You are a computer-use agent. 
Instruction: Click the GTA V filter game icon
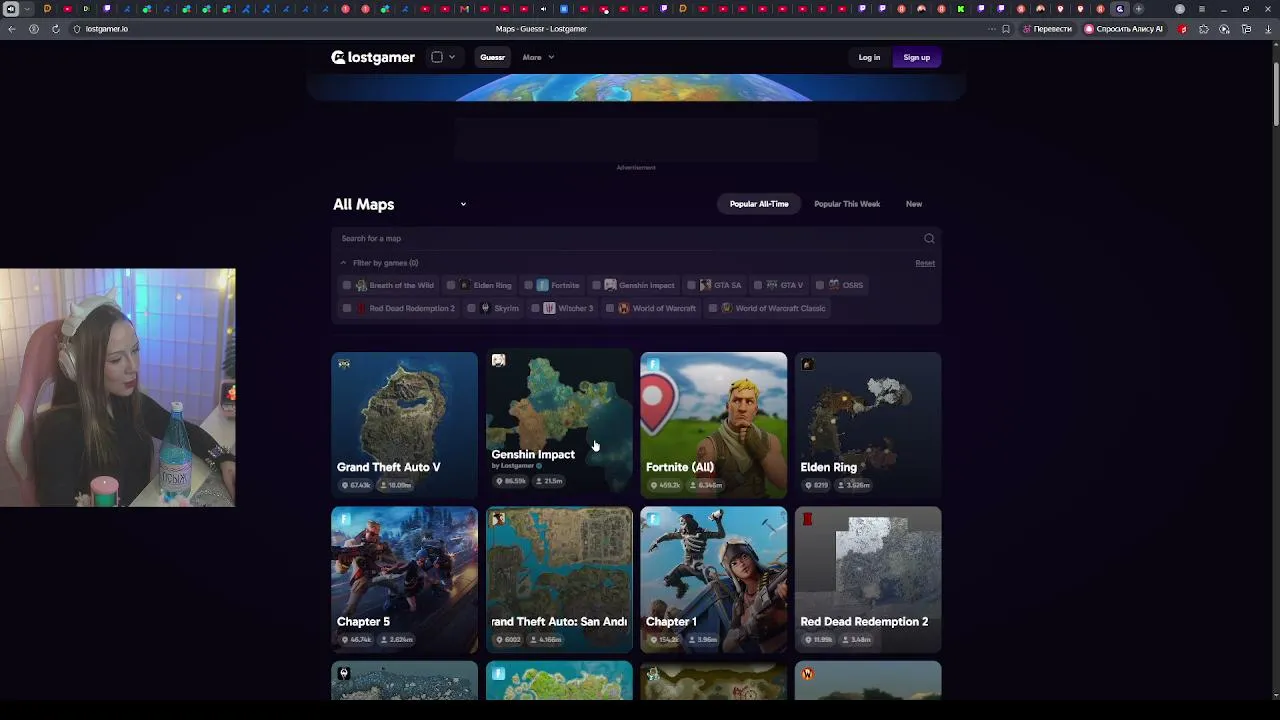point(771,285)
